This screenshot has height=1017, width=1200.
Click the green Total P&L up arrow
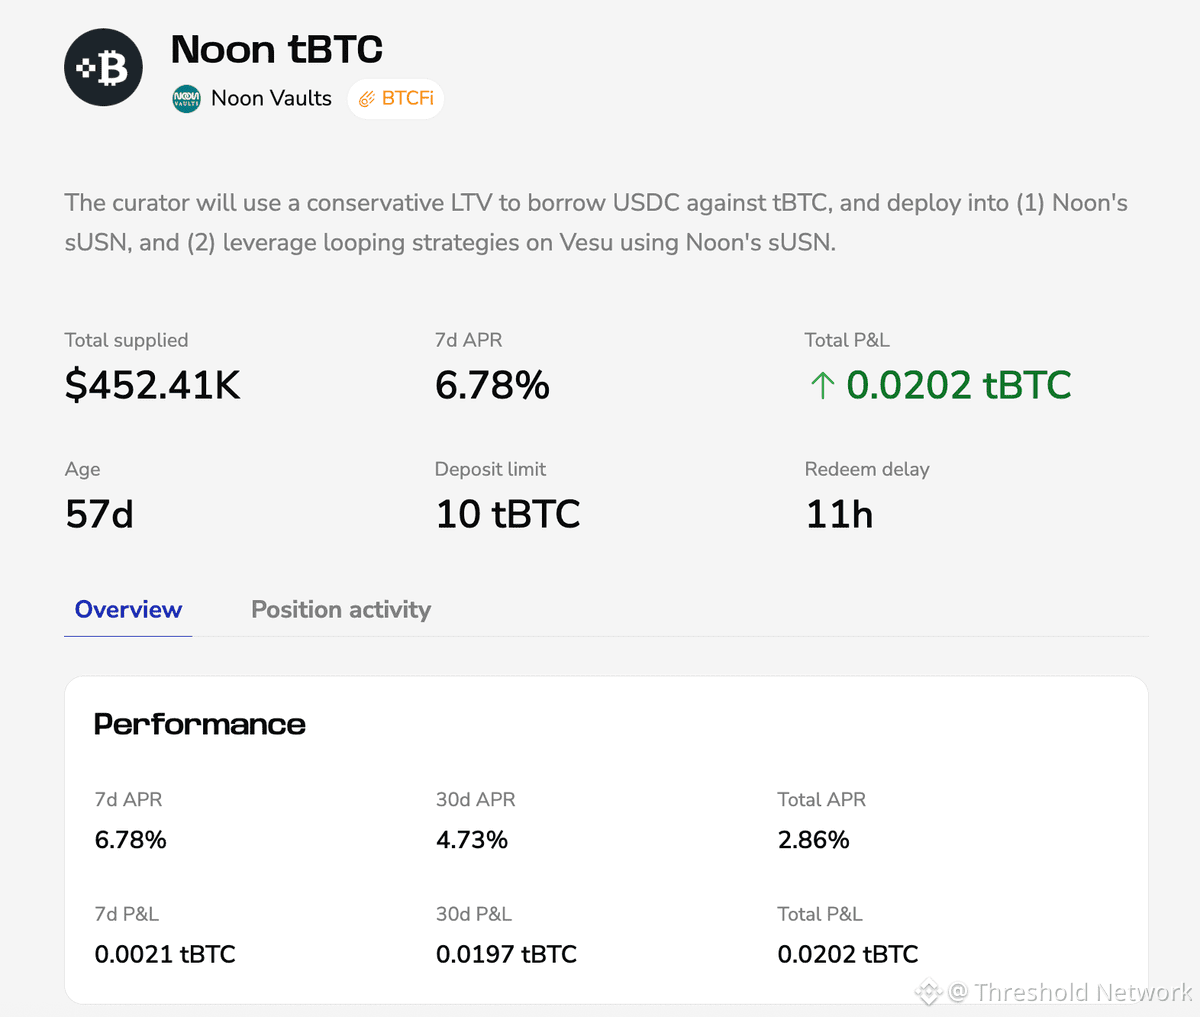(822, 385)
